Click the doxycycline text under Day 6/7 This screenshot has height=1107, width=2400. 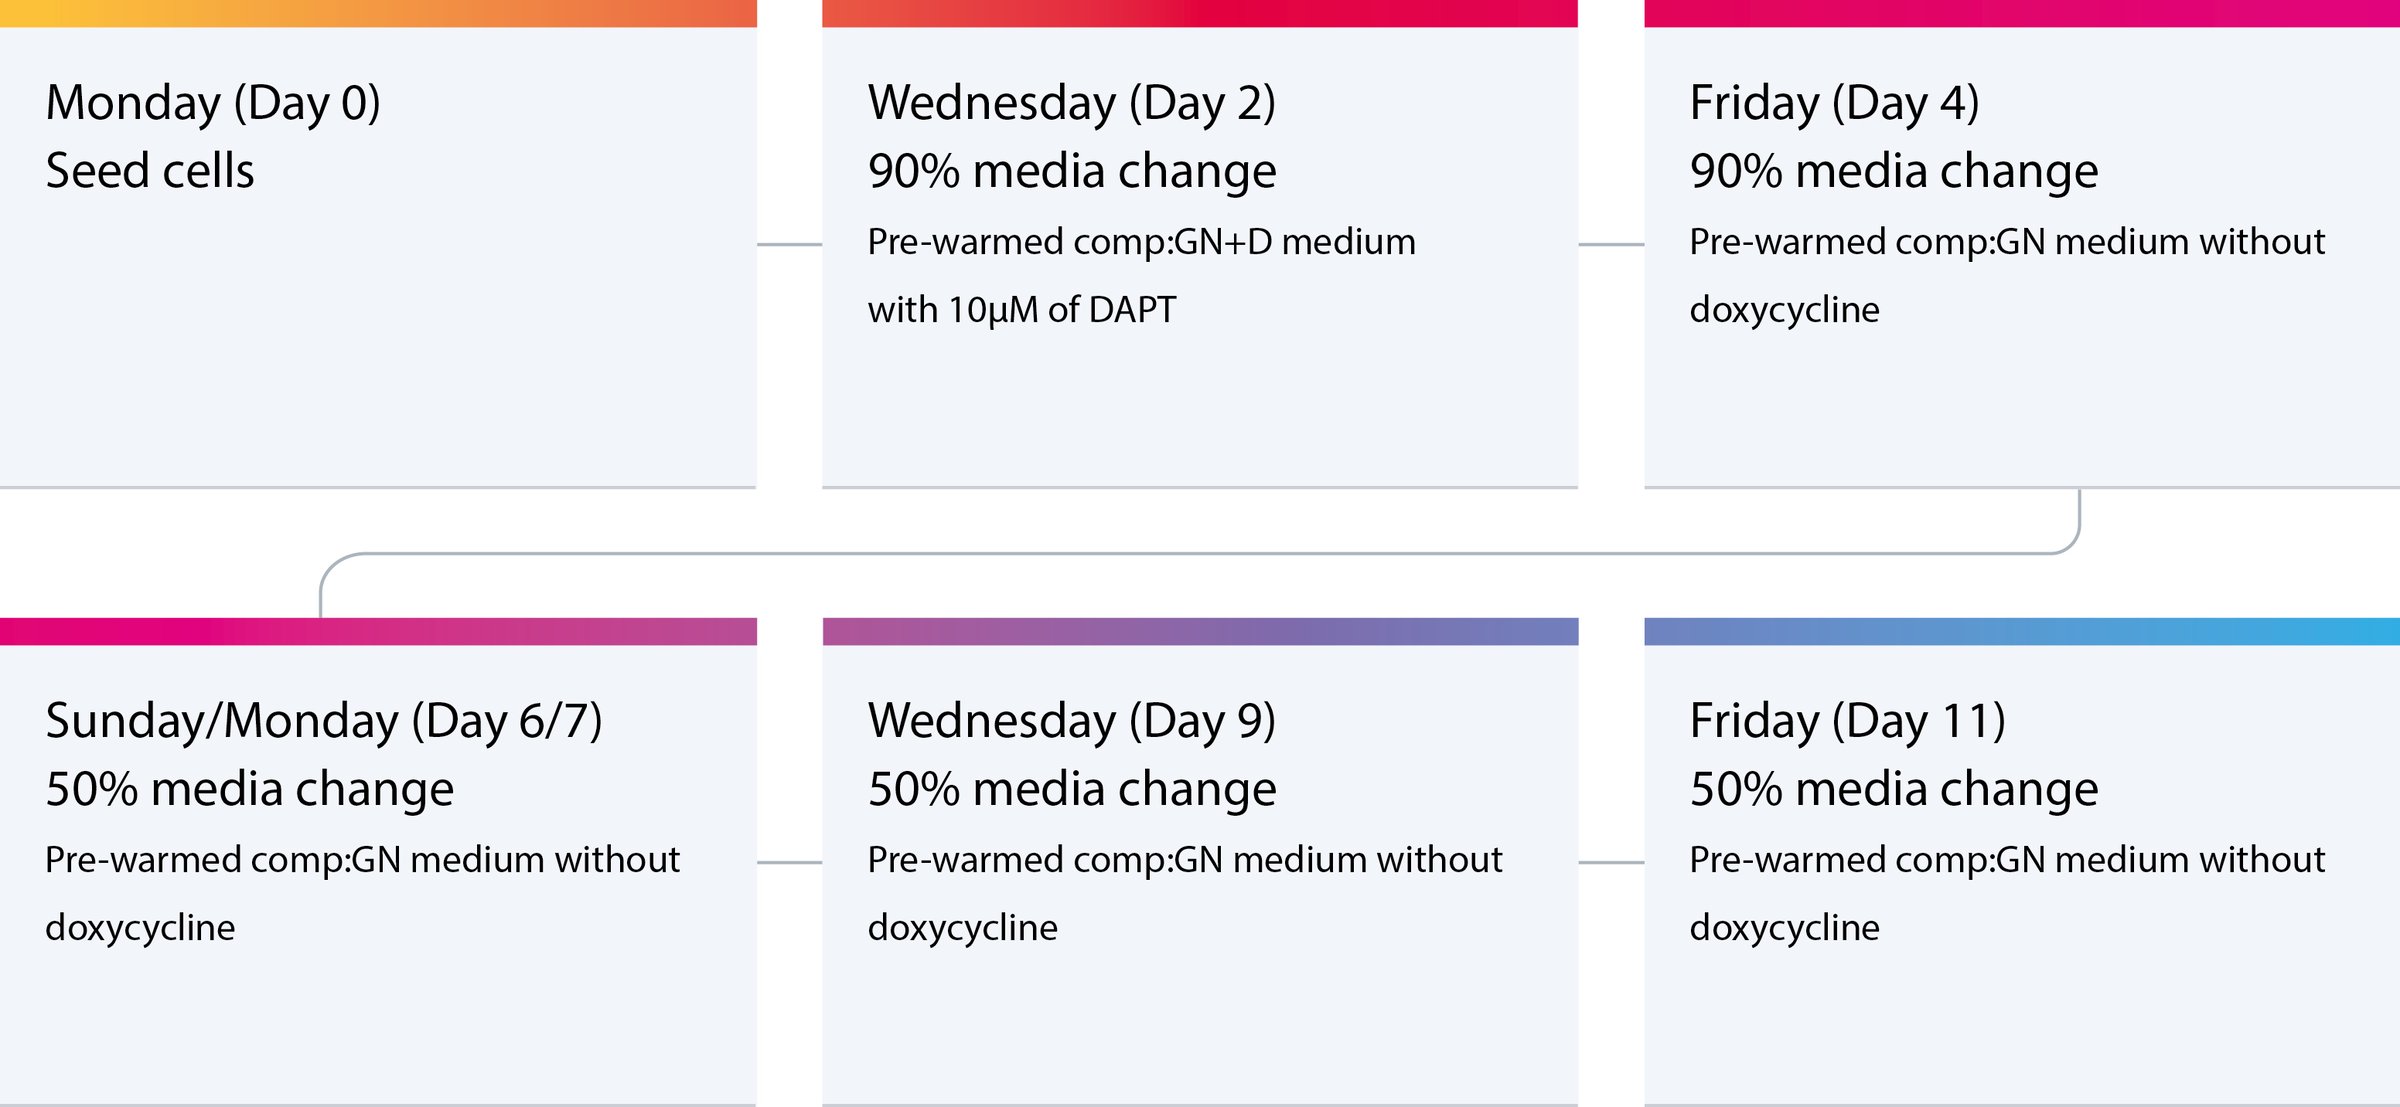click(140, 928)
